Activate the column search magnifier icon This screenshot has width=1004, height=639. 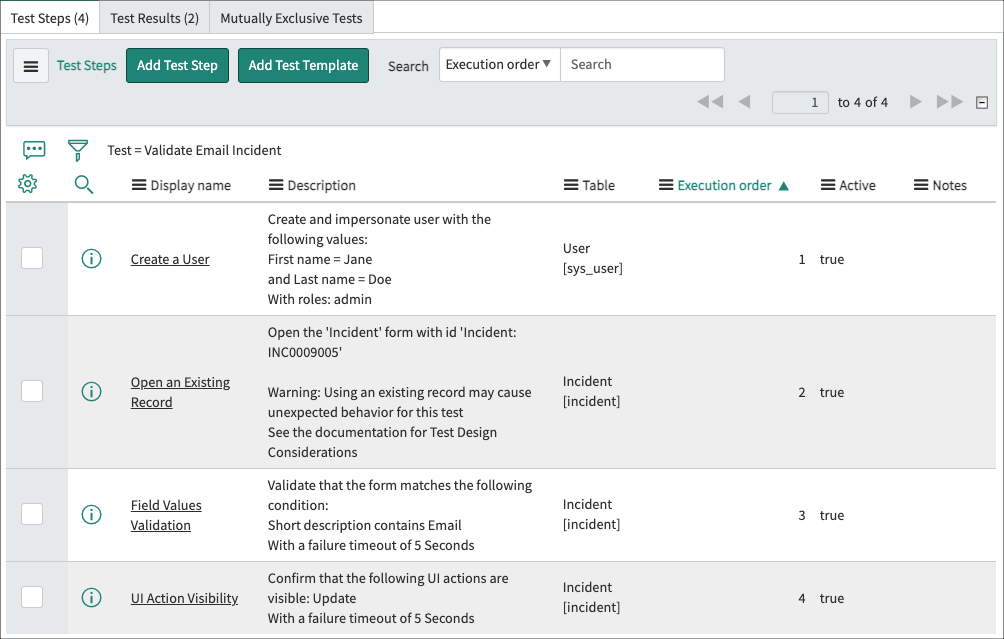(83, 184)
